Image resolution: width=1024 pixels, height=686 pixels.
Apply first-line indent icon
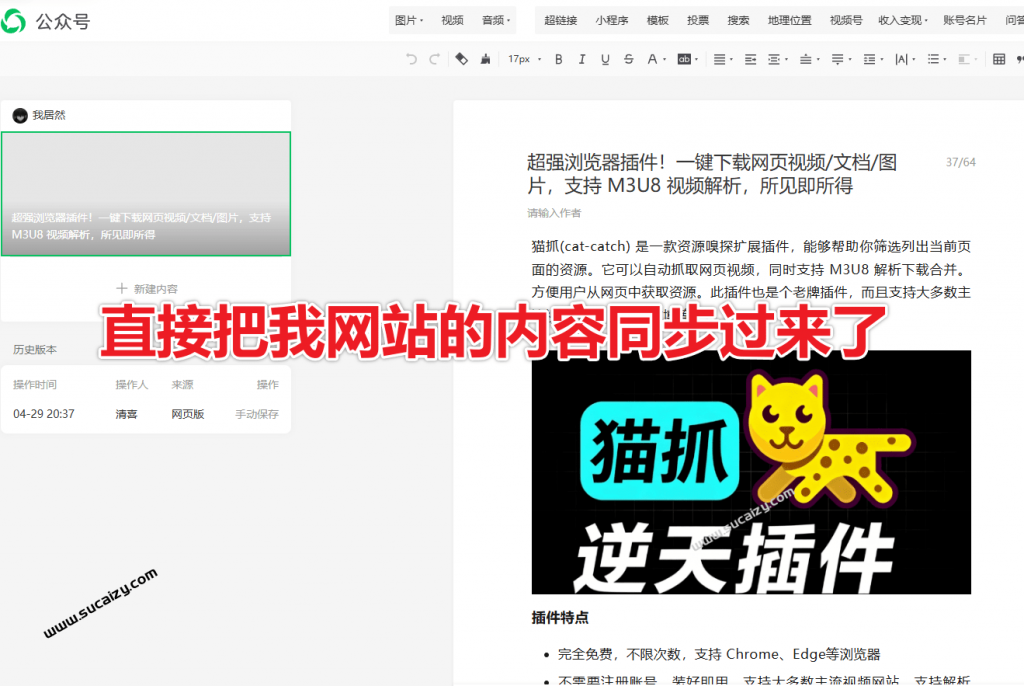click(750, 59)
